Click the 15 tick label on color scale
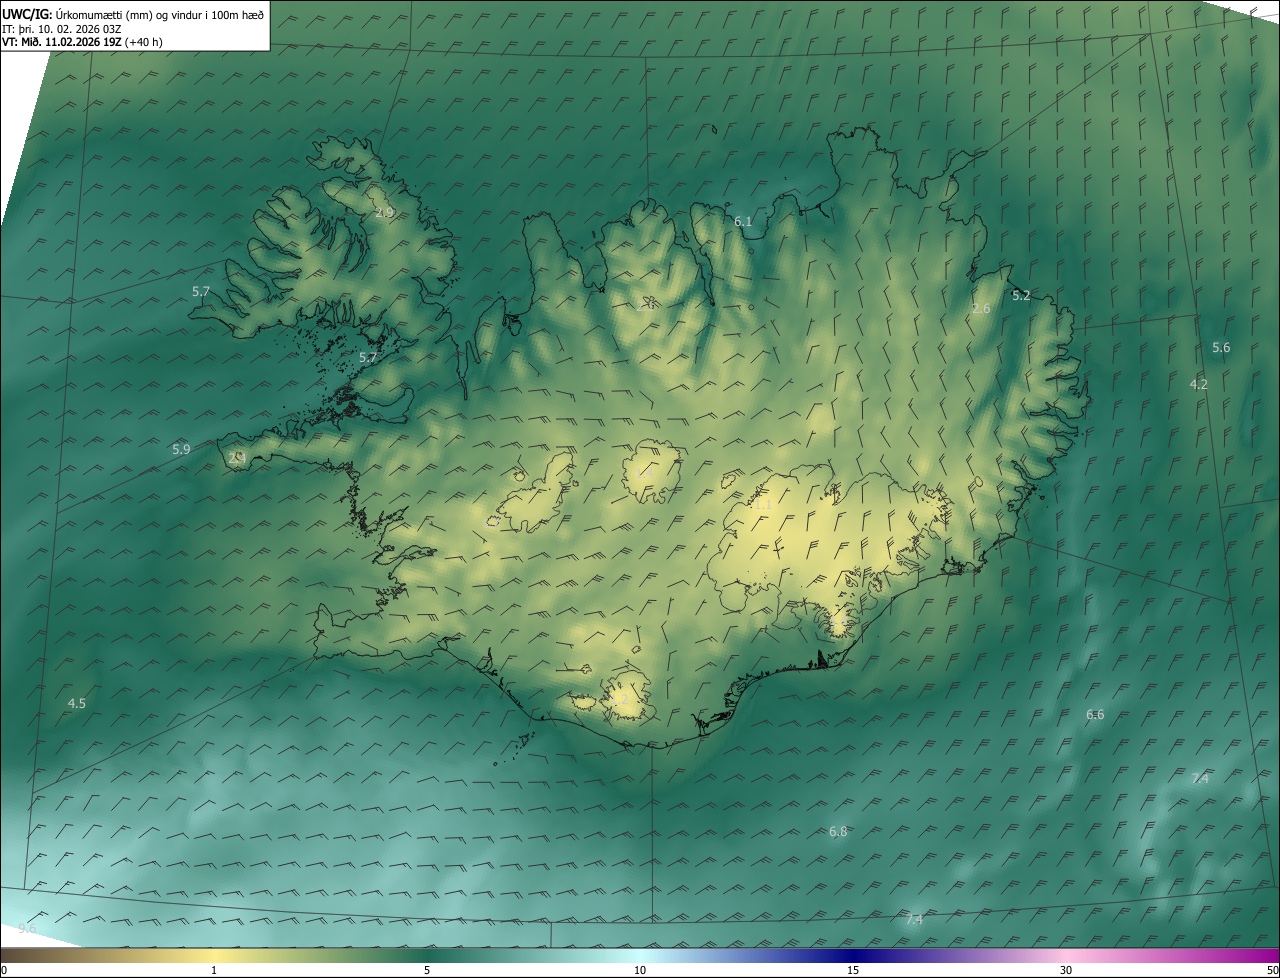Viewport: 1280px width, 978px height. (x=853, y=970)
